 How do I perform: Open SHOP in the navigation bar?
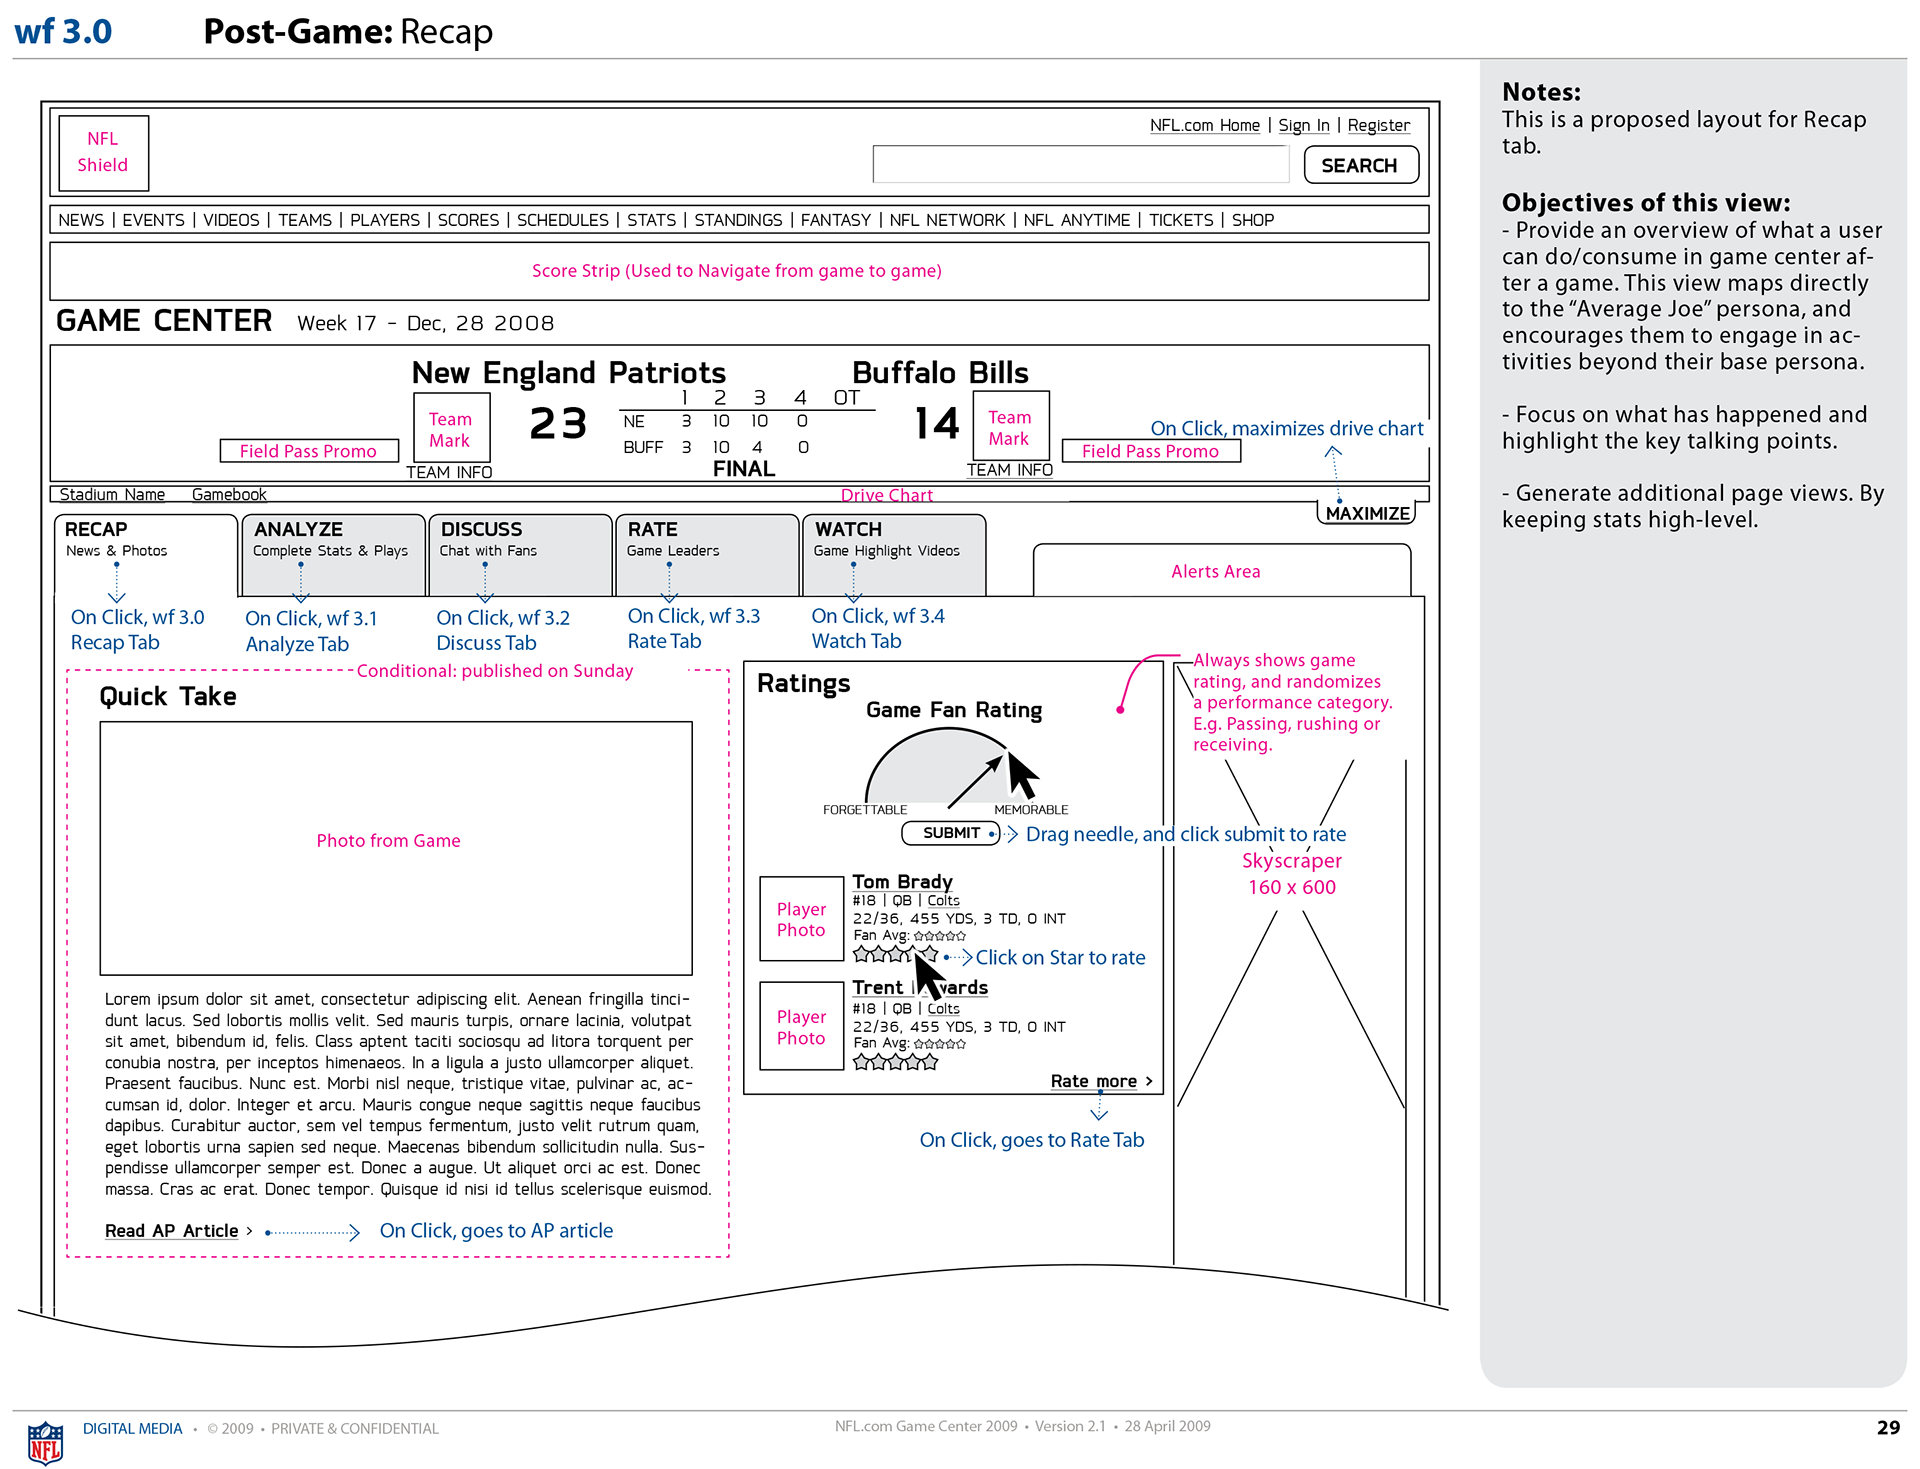[x=1253, y=220]
